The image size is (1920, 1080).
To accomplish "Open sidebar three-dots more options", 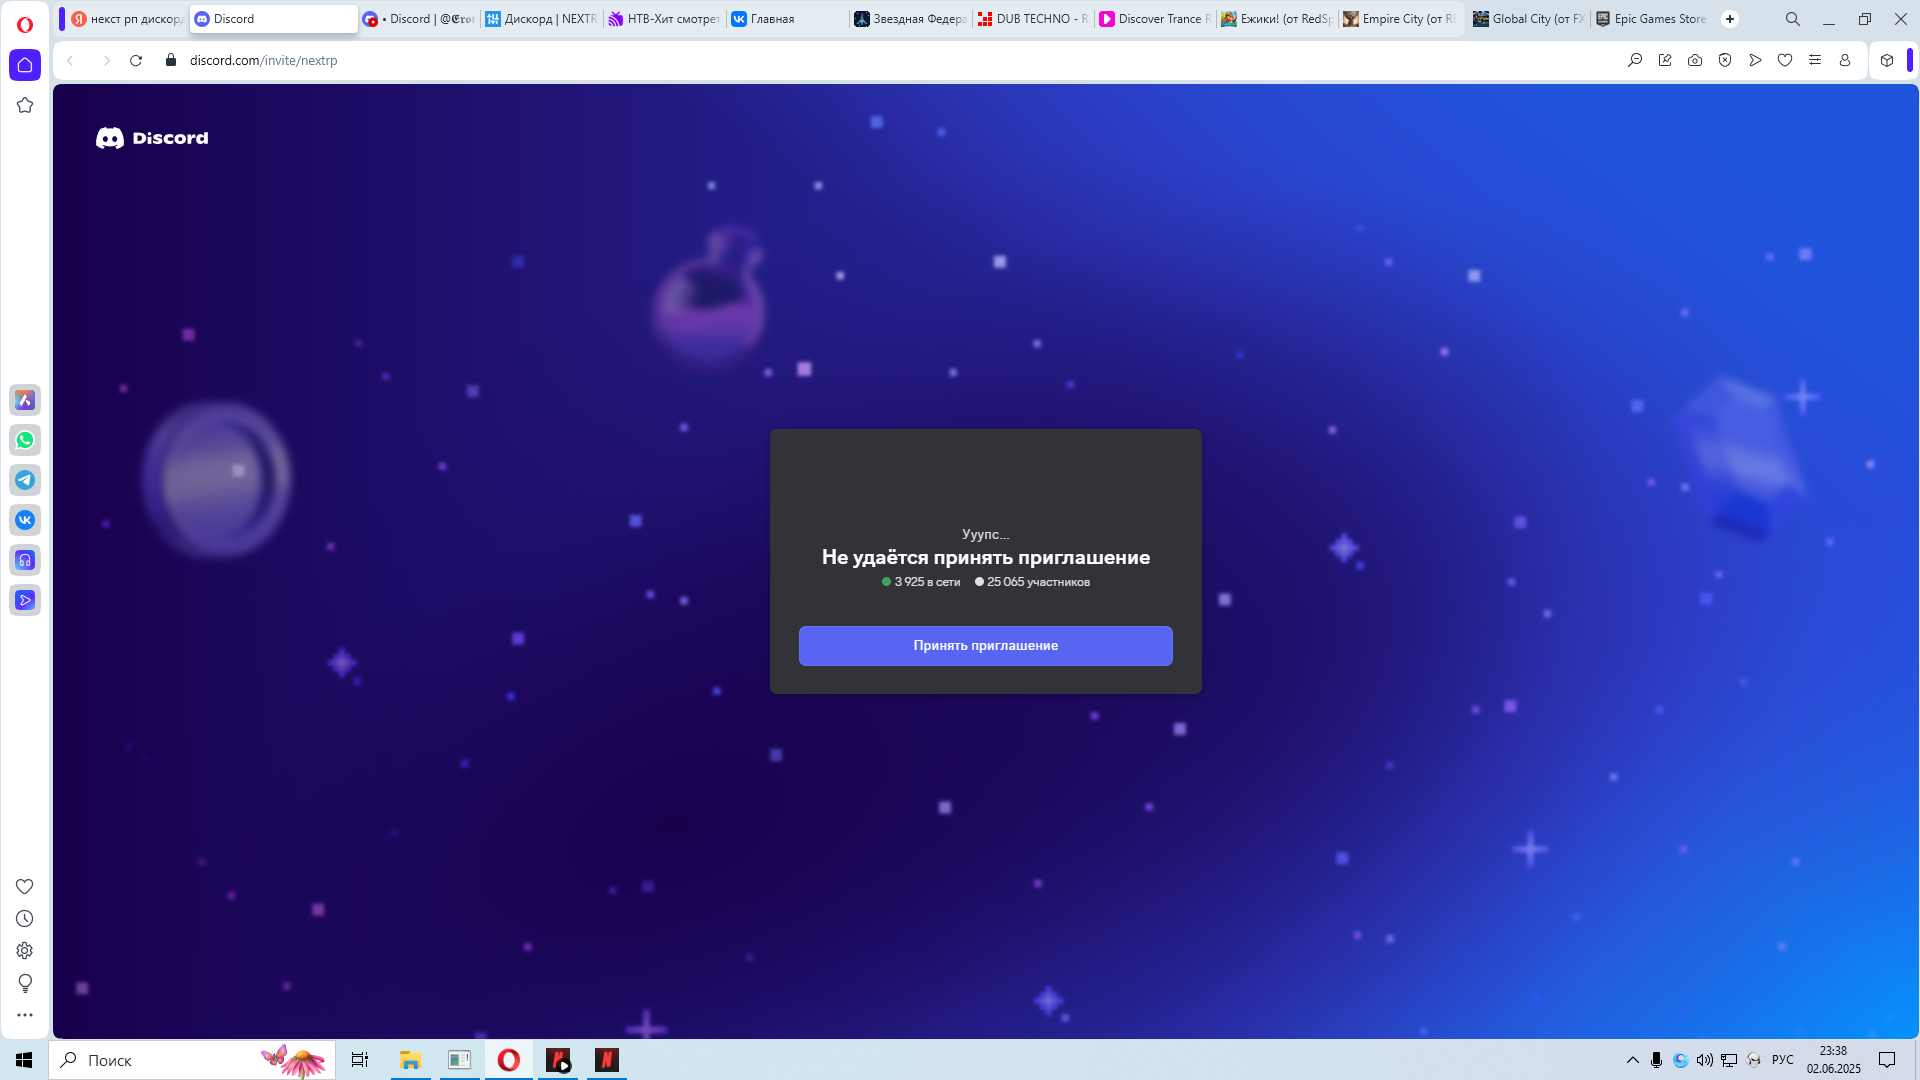I will click(25, 1015).
